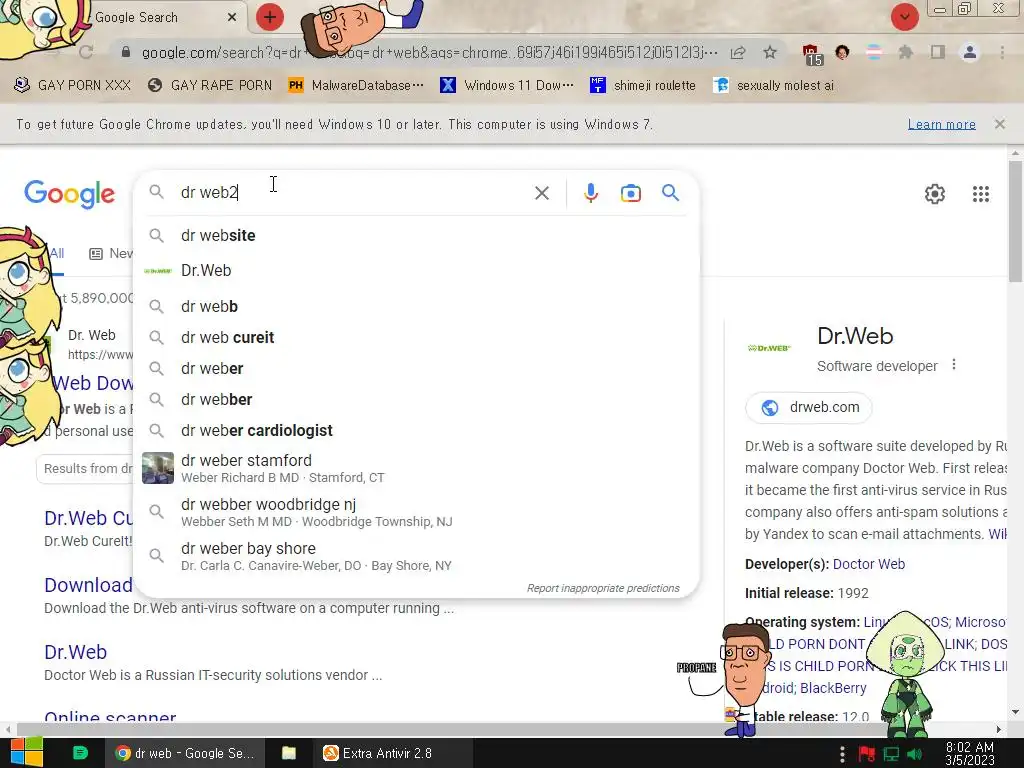Bookmark this page with the star icon
Screen dimensions: 1024x768
click(x=770, y=52)
